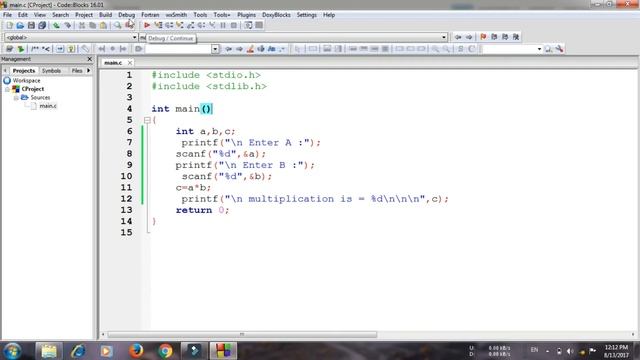
Task: Open the function list dropdown arrow
Action: [x=444, y=37]
